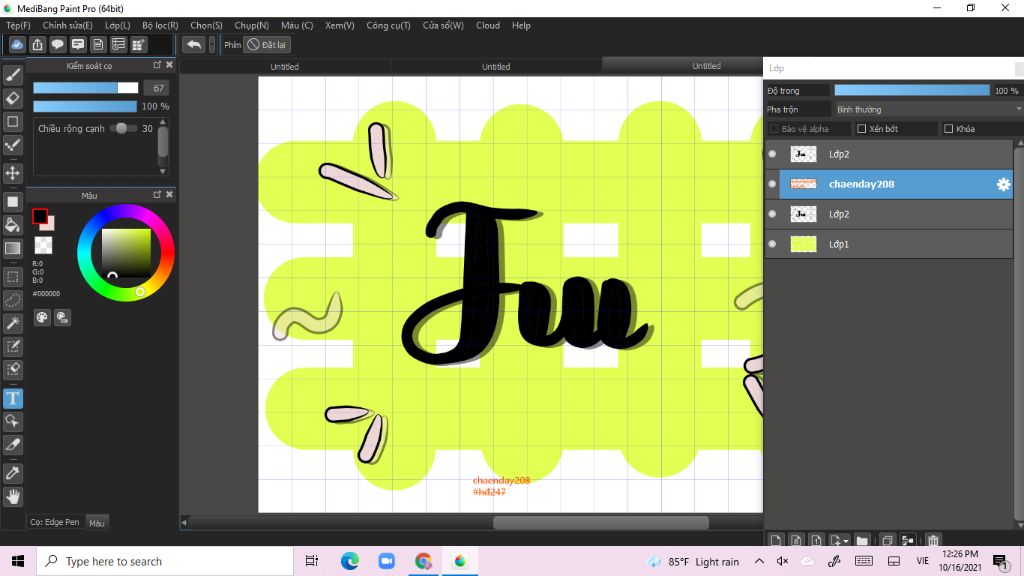Undock the Màu panel
This screenshot has width=1024, height=576.
157,195
